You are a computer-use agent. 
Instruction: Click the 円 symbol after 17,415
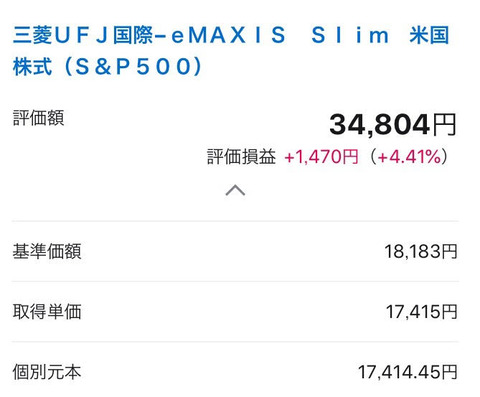point(449,312)
